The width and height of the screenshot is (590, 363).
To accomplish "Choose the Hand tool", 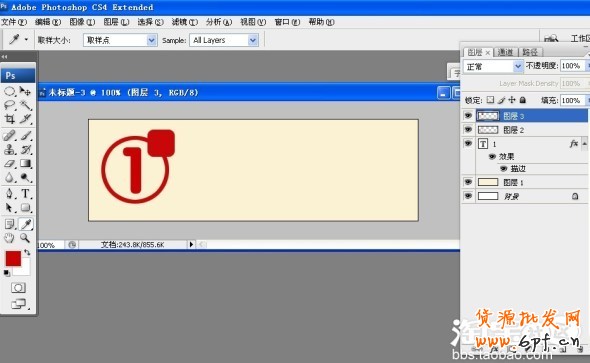I will (x=9, y=238).
